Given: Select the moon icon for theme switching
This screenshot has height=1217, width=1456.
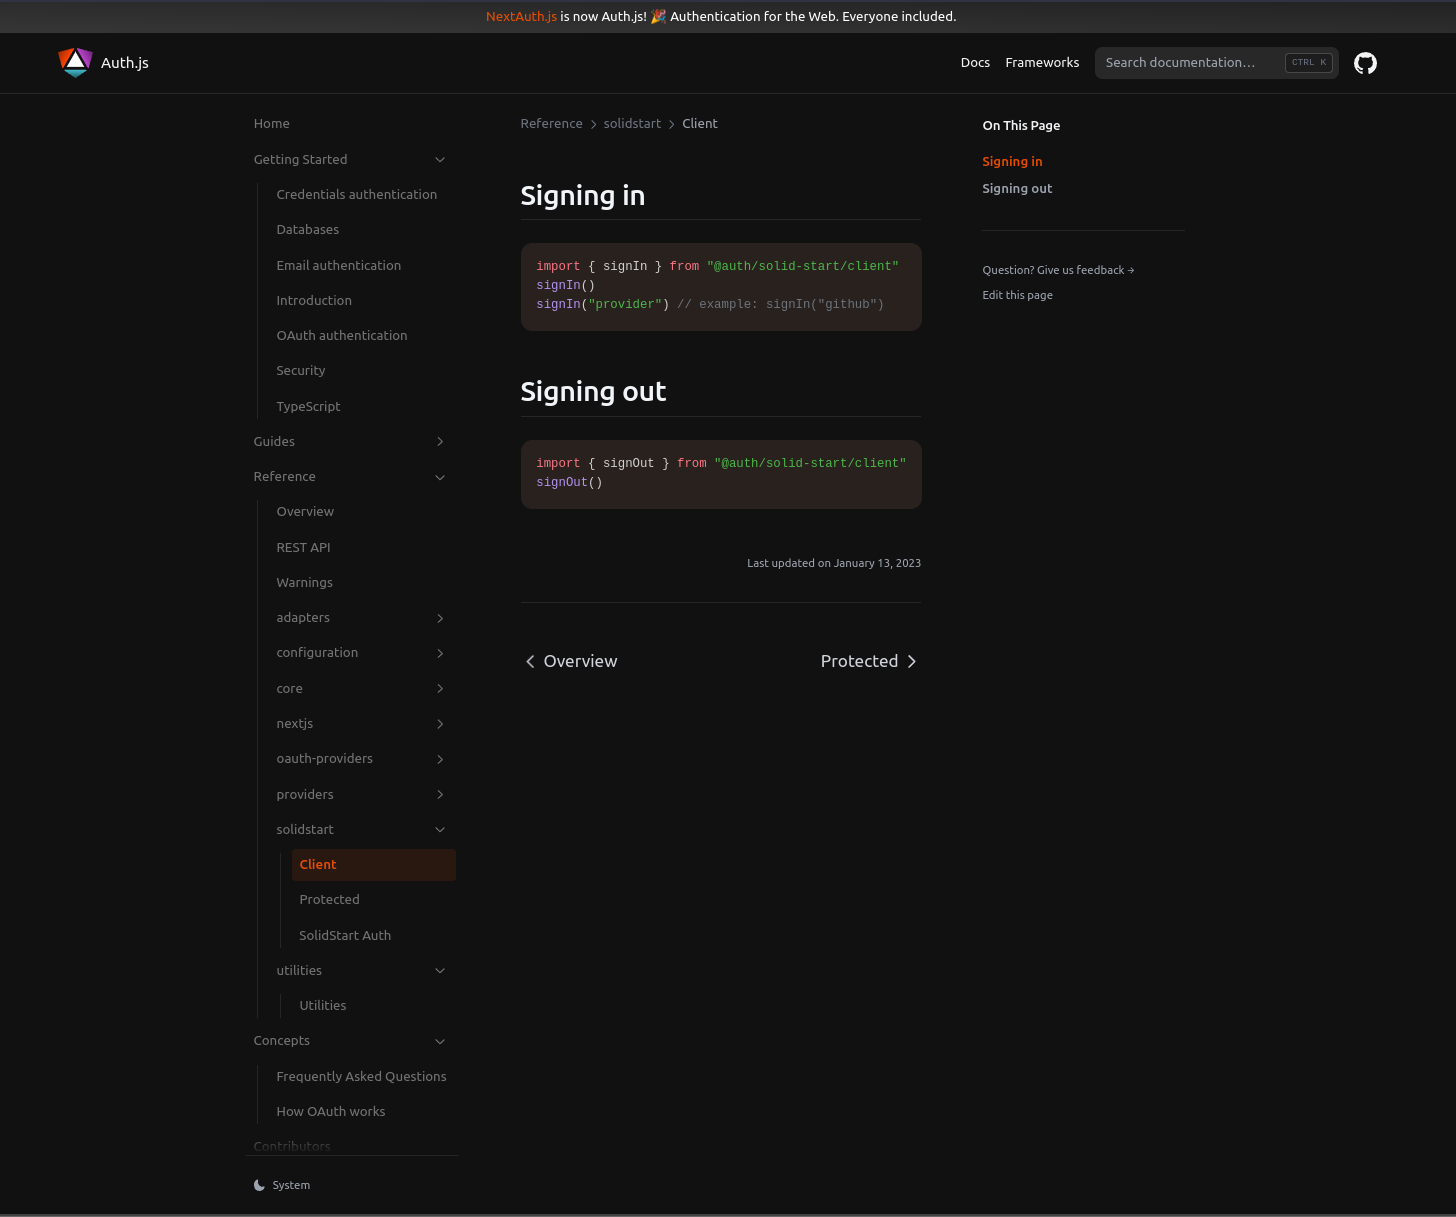Looking at the screenshot, I should pyautogui.click(x=260, y=1184).
